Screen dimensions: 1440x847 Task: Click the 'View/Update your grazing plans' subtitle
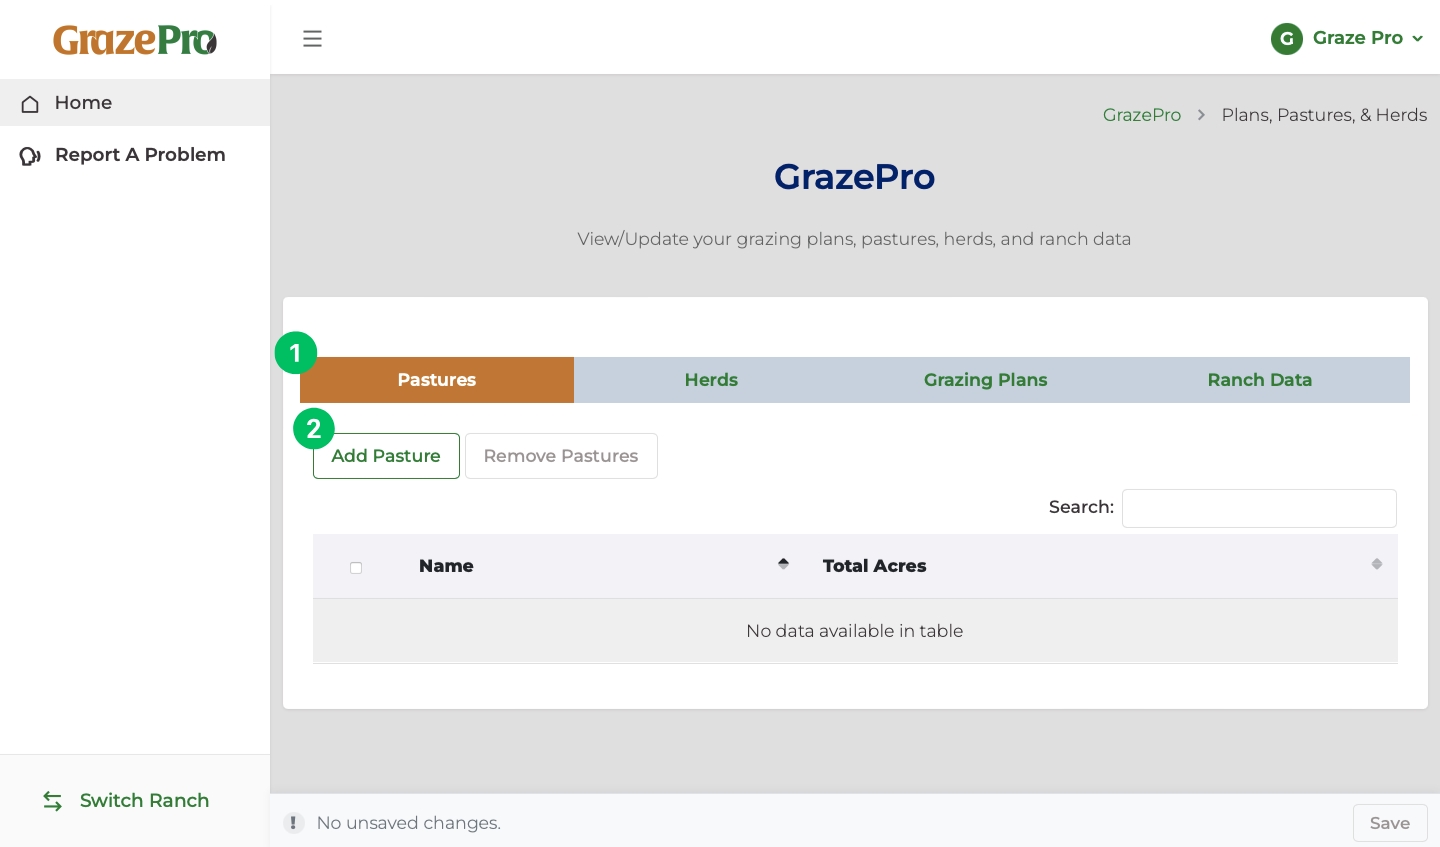coord(855,239)
